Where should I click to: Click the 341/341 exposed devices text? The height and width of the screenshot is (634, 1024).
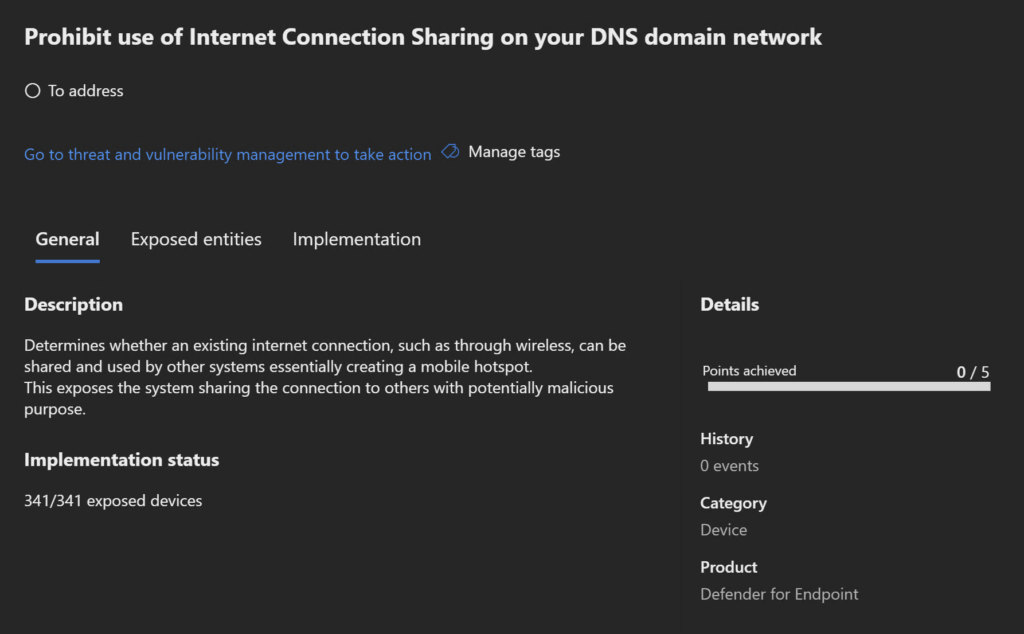113,501
